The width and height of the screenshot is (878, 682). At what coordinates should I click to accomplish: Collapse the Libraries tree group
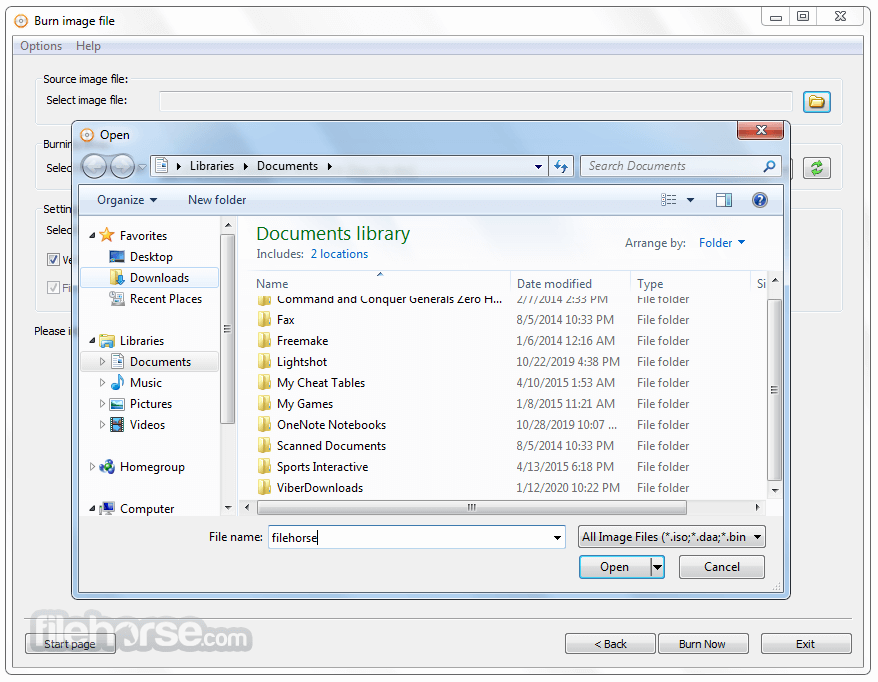click(92, 340)
